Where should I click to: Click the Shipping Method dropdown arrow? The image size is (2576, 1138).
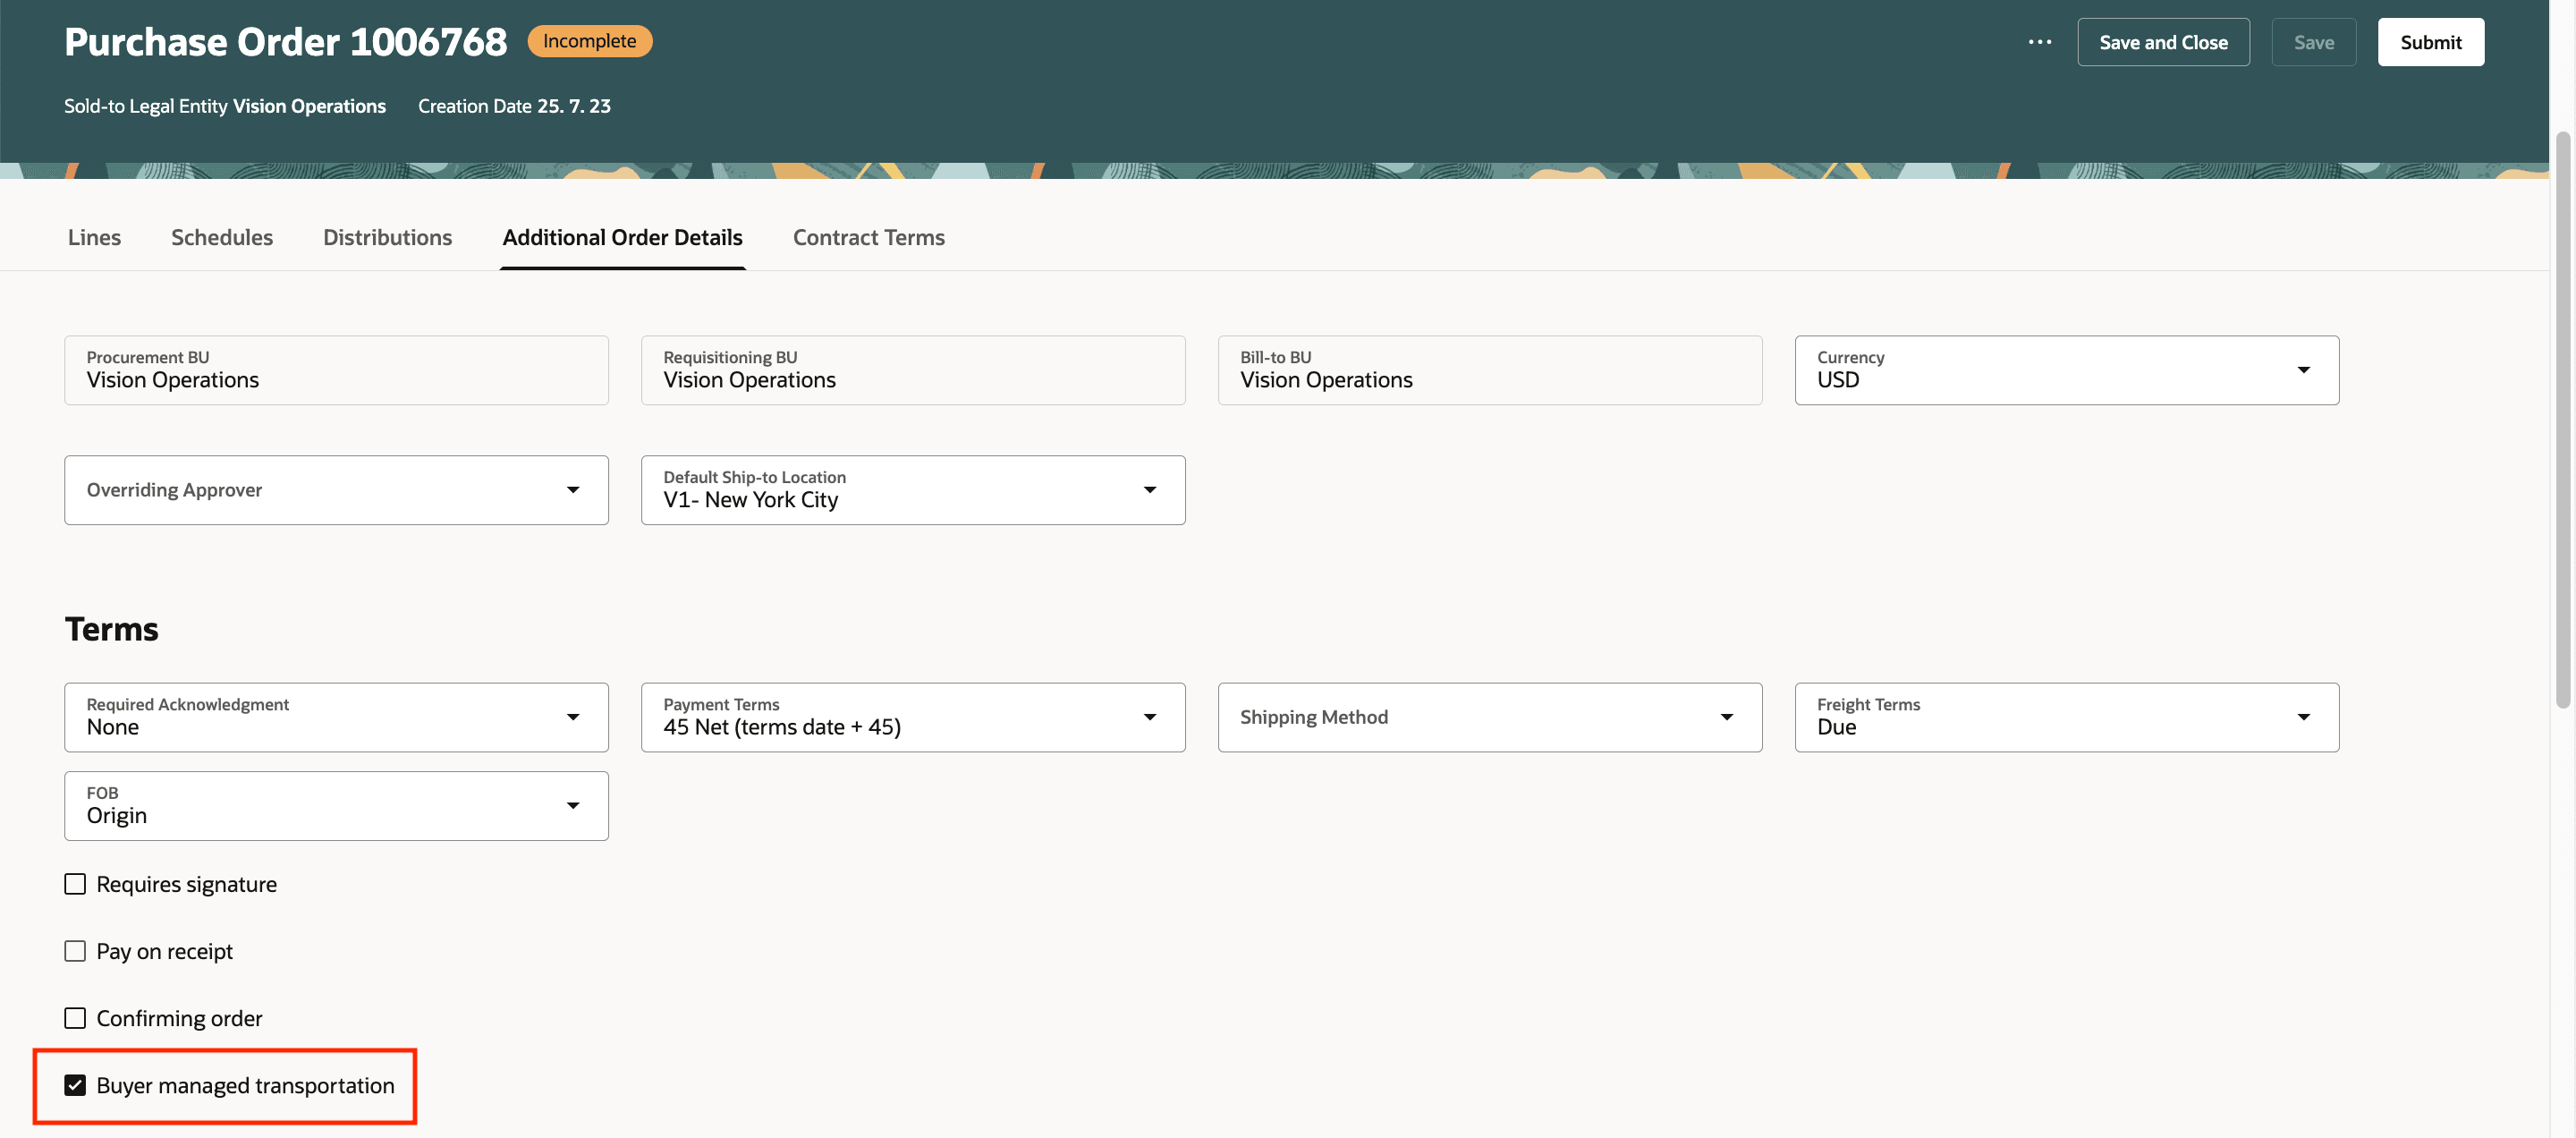[x=1726, y=717]
